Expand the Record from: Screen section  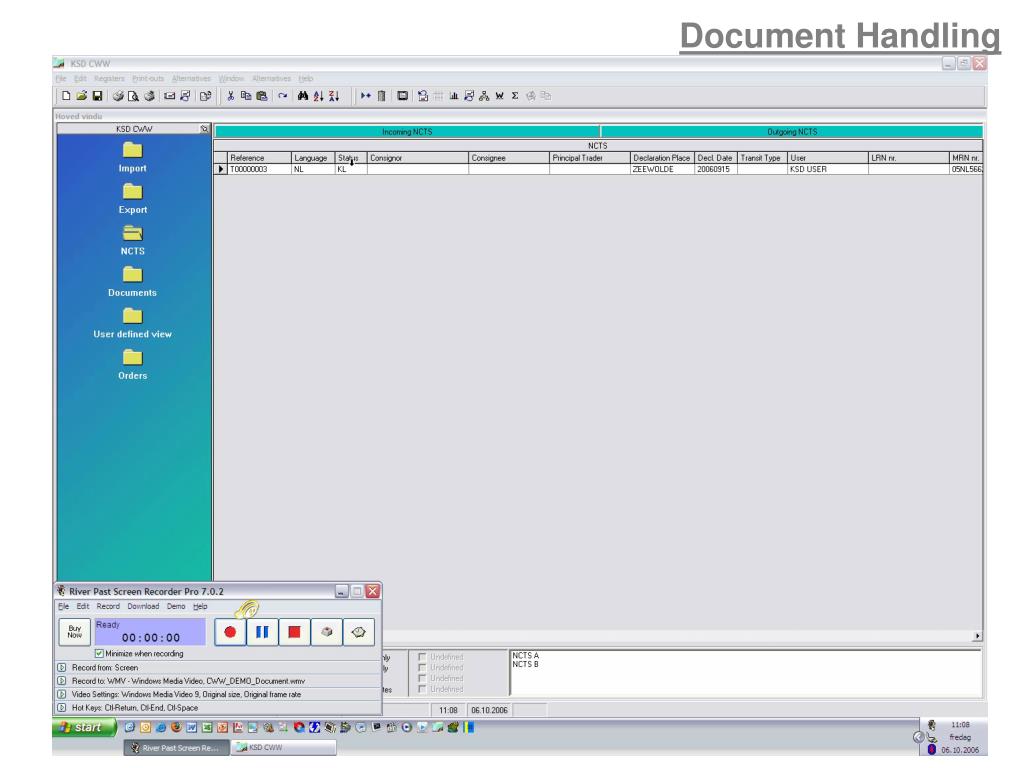coord(61,667)
